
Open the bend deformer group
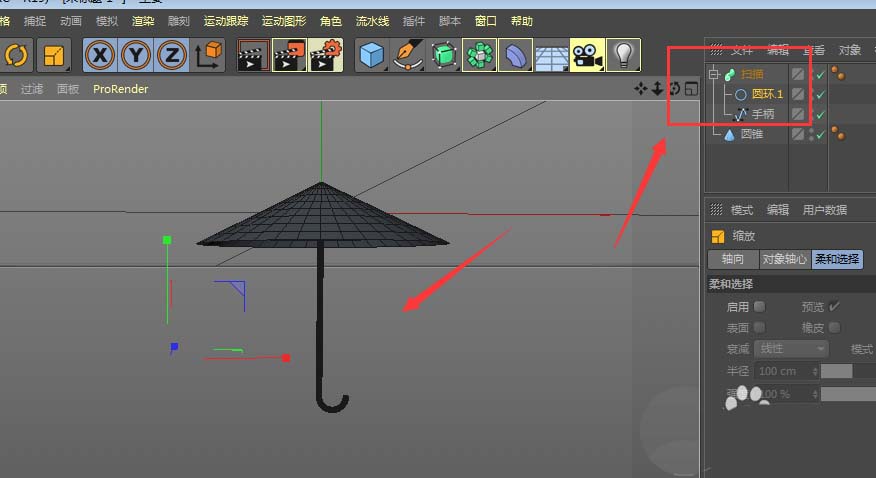tap(515, 55)
